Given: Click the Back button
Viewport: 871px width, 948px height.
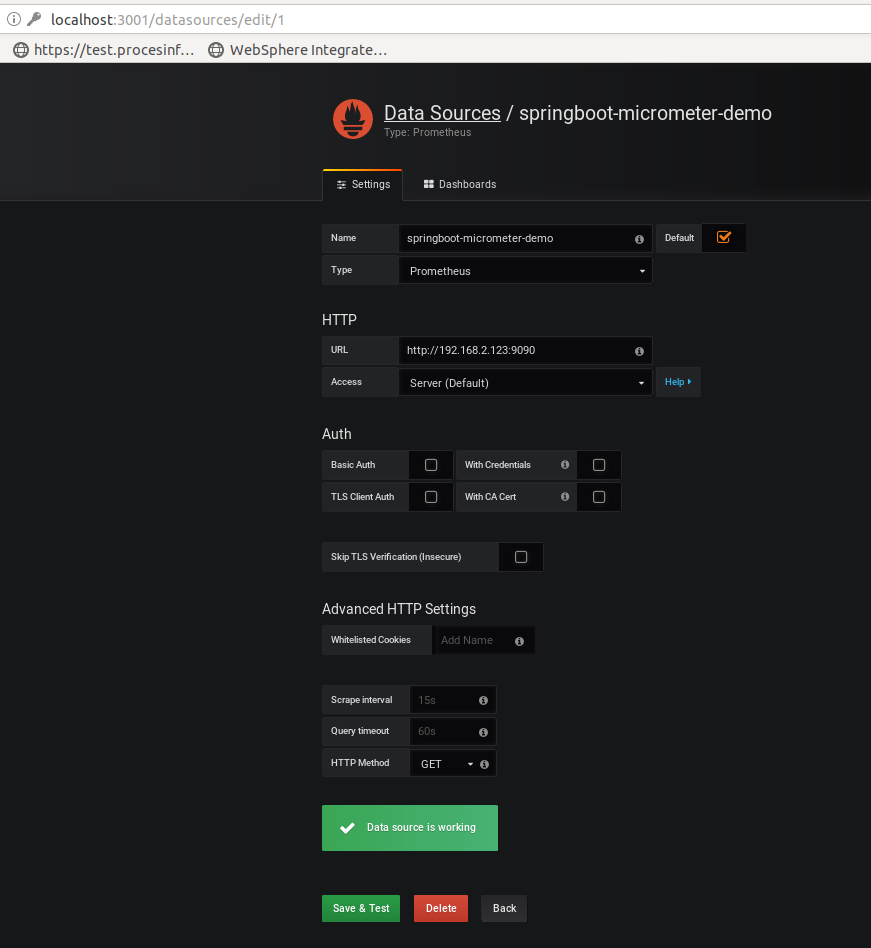Looking at the screenshot, I should tap(504, 908).
